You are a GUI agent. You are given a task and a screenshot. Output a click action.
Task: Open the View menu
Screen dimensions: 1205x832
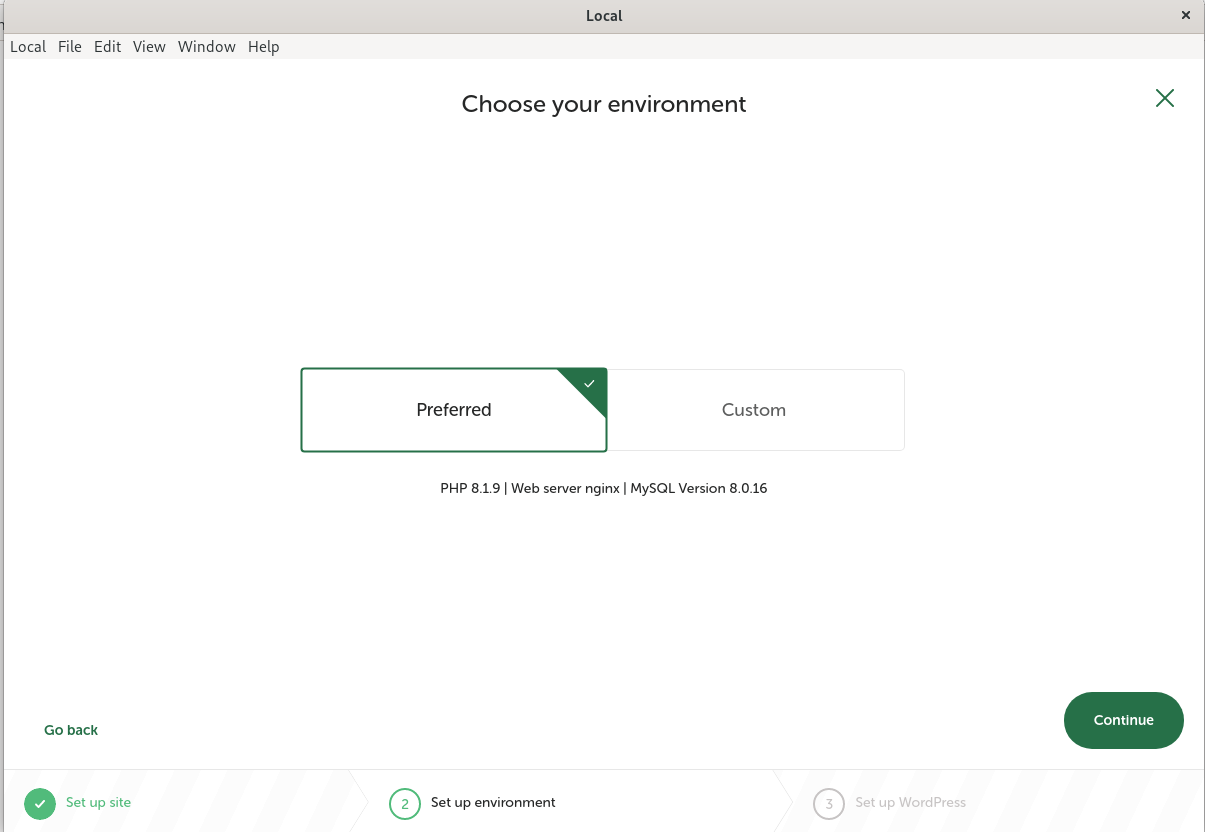[x=149, y=47]
